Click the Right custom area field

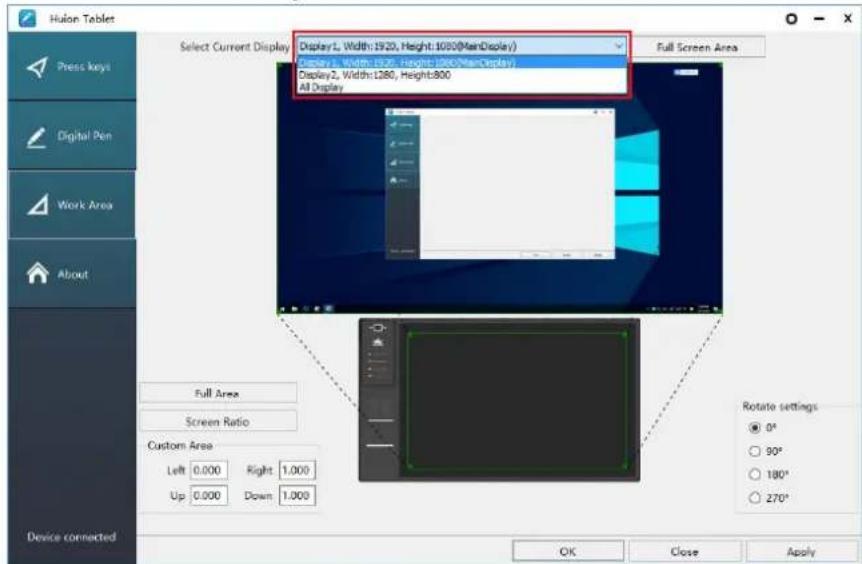297,470
